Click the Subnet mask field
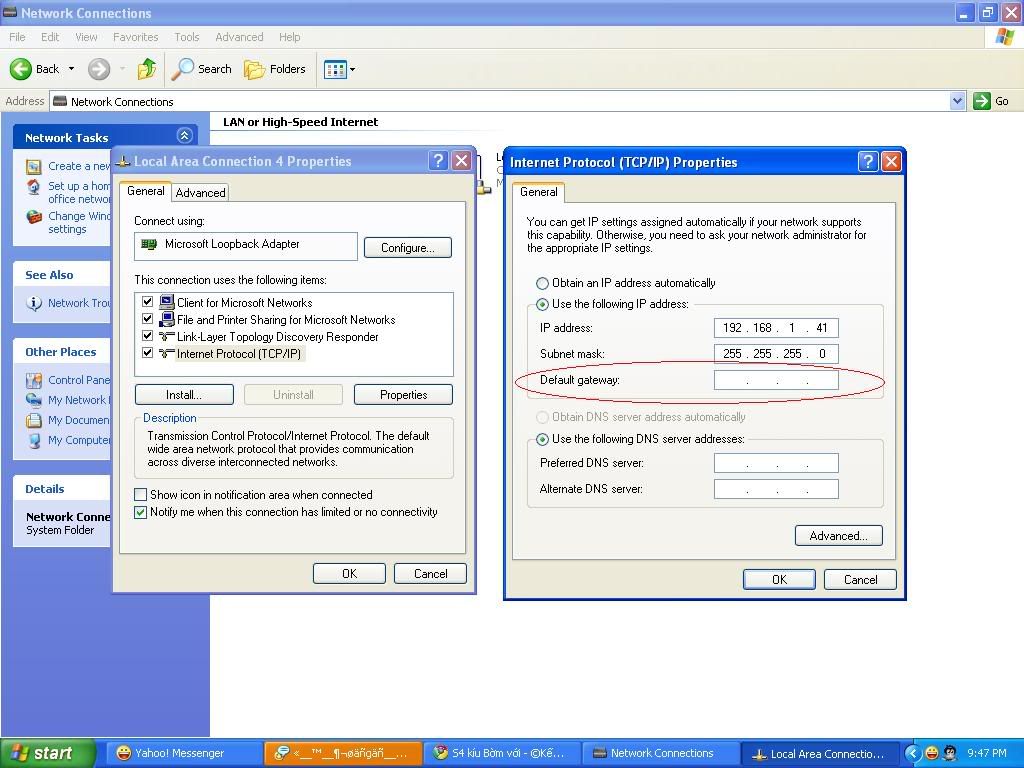Viewport: 1024px width, 768px height. (776, 354)
